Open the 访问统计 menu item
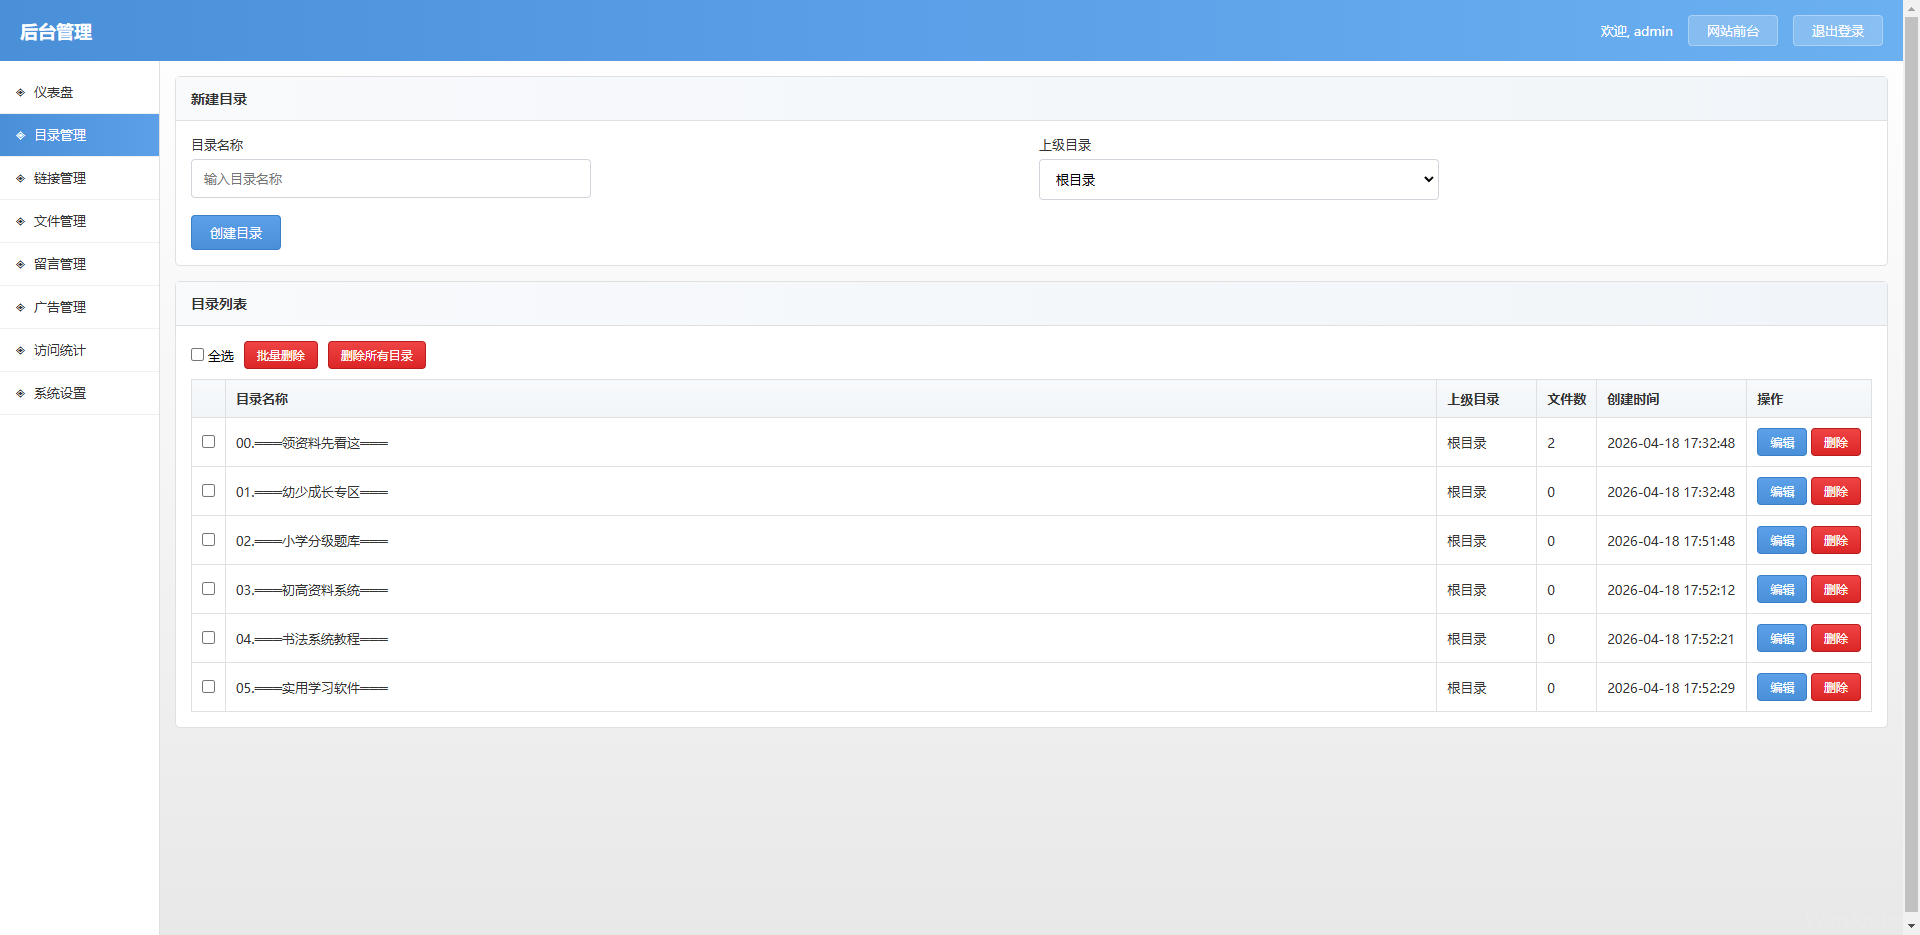This screenshot has height=935, width=1920. pos(60,351)
